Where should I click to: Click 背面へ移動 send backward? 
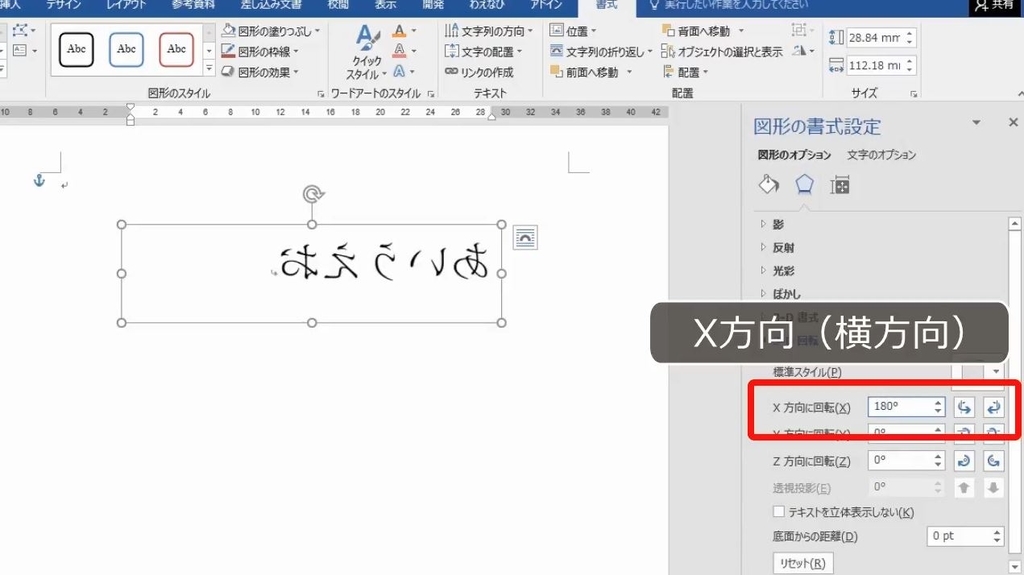(x=696, y=31)
